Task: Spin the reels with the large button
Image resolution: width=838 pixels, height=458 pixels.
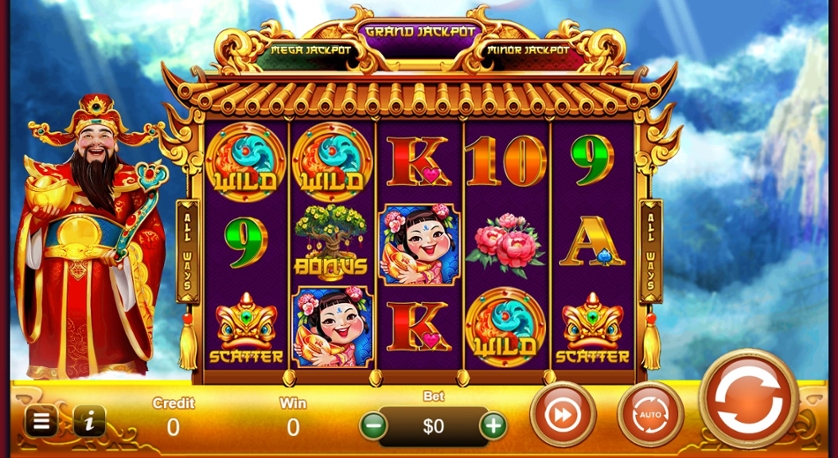Action: click(x=749, y=399)
